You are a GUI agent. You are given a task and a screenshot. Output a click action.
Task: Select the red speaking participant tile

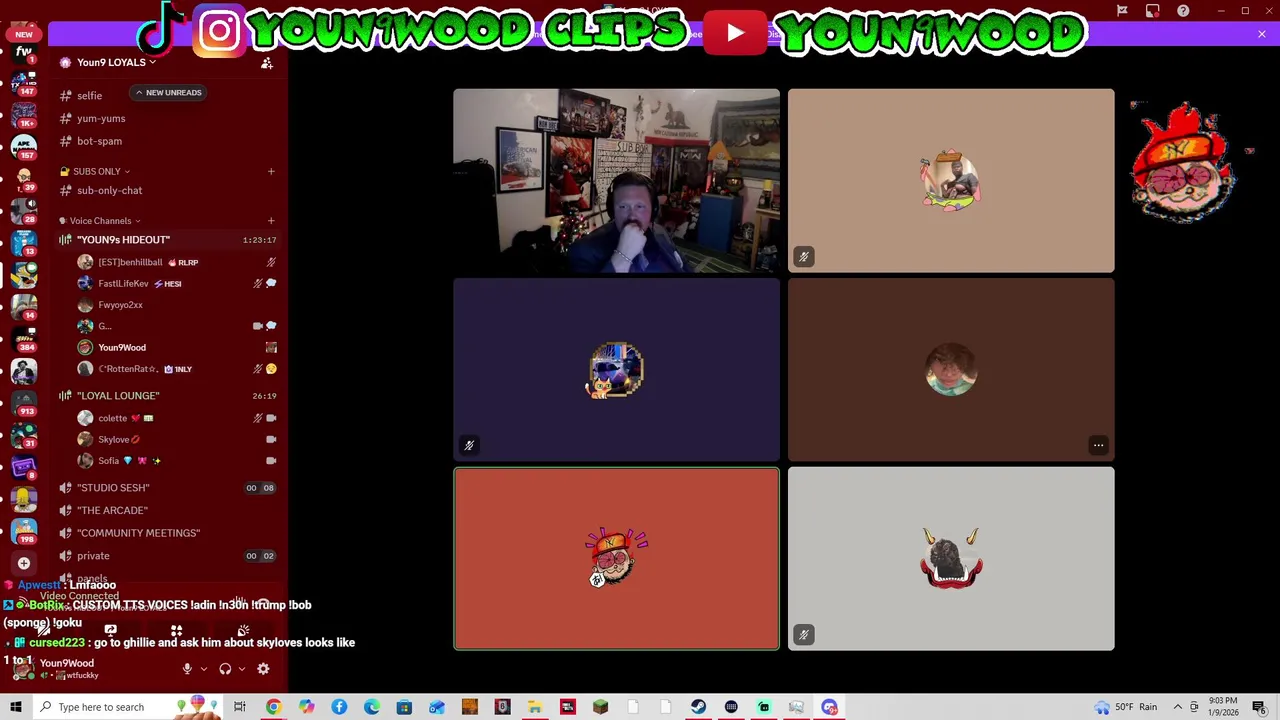[x=617, y=559]
